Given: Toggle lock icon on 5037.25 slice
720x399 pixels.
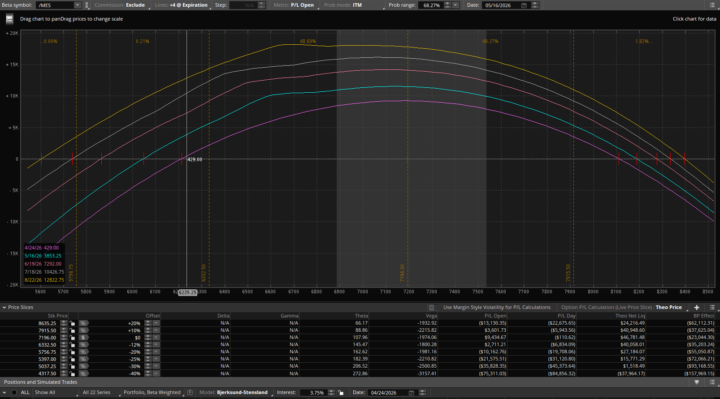Looking at the screenshot, I should (73, 366).
